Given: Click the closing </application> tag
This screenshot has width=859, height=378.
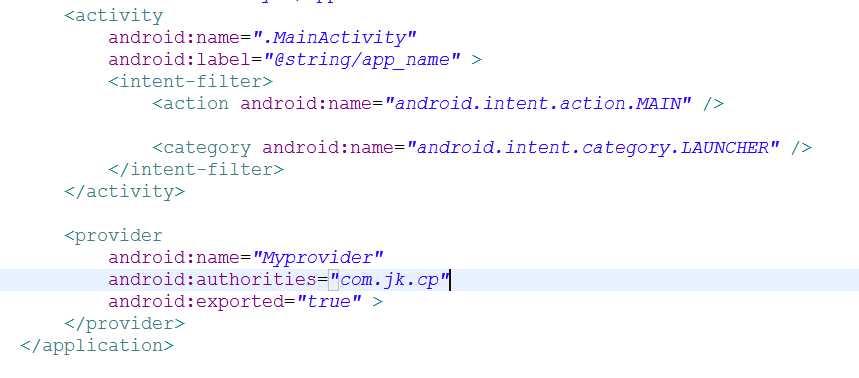Looking at the screenshot, I should click(97, 345).
